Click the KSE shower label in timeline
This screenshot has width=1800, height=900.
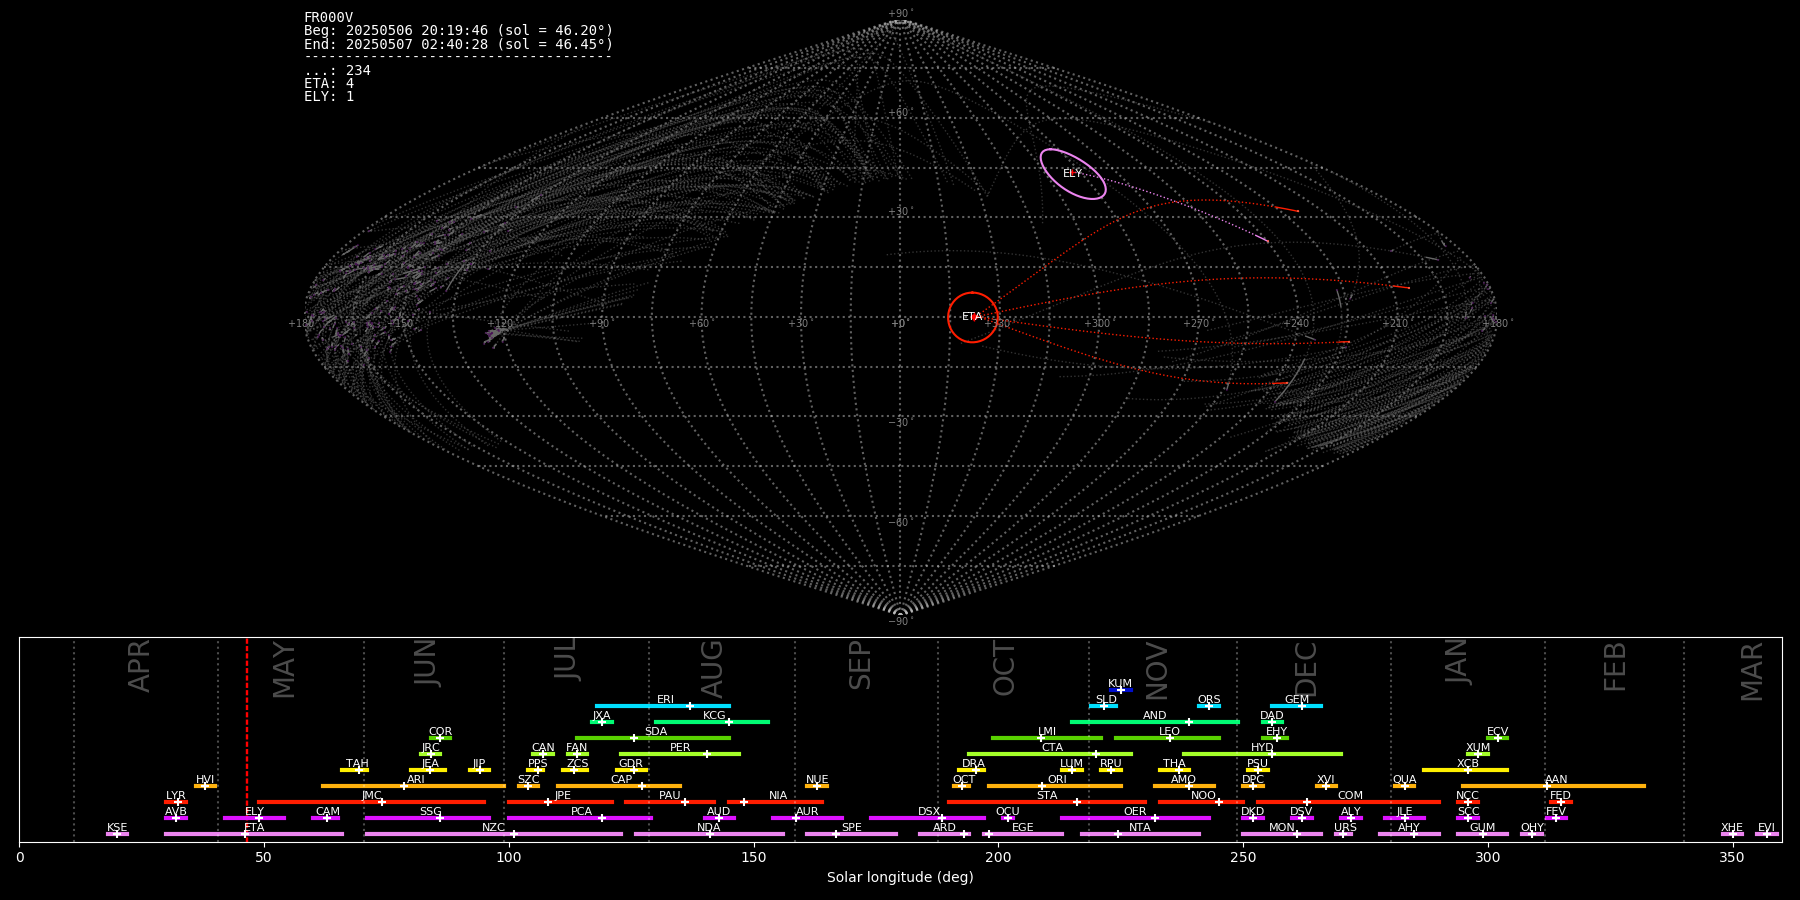[117, 828]
